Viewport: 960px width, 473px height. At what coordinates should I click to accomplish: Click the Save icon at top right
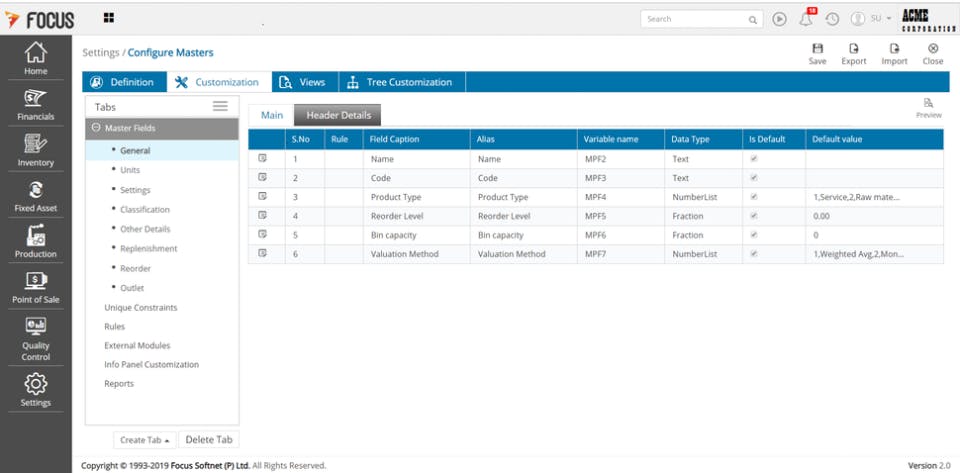tap(817, 48)
